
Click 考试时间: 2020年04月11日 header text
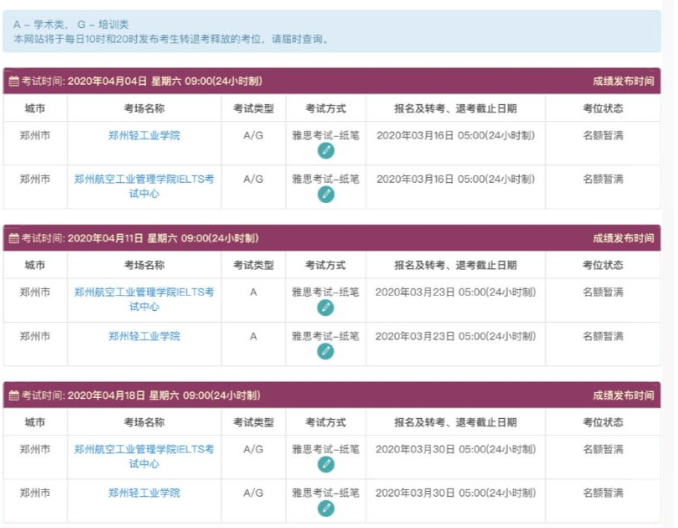click(140, 238)
